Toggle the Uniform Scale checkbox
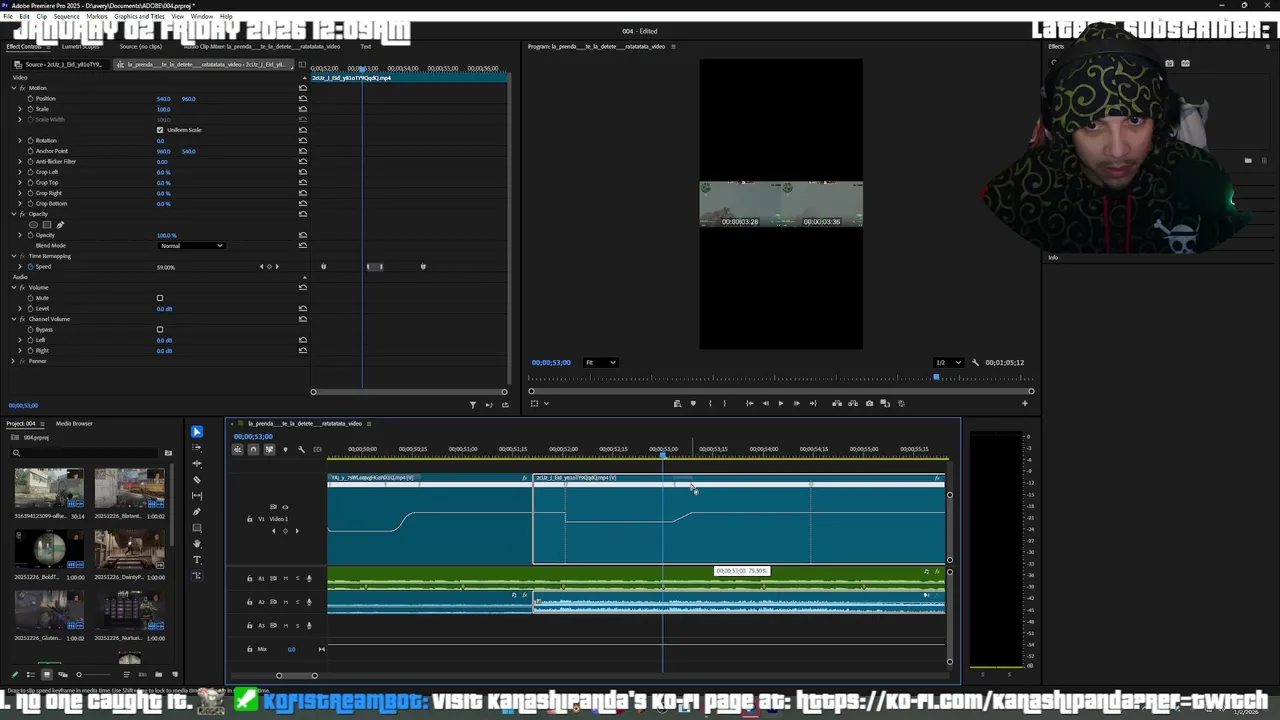 [x=160, y=130]
